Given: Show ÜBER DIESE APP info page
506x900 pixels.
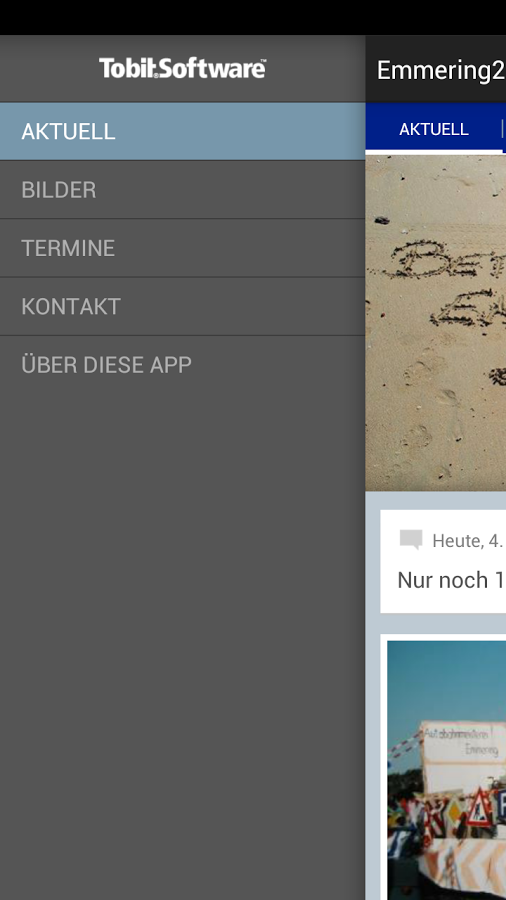Looking at the screenshot, I should (182, 365).
